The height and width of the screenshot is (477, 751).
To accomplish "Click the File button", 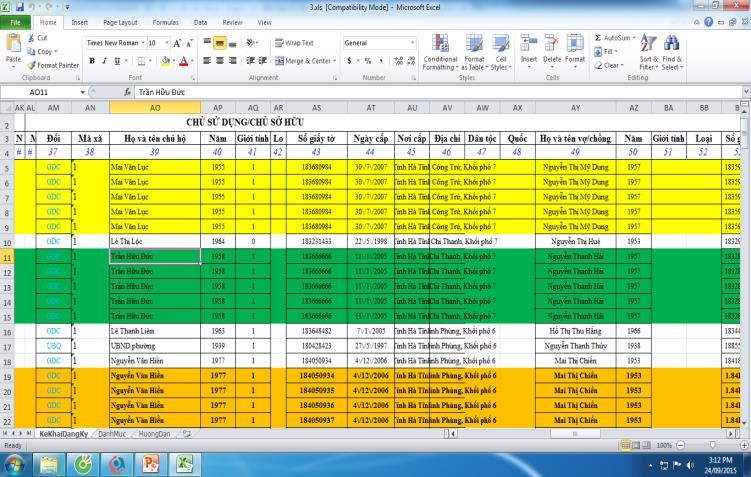I will coord(16,21).
